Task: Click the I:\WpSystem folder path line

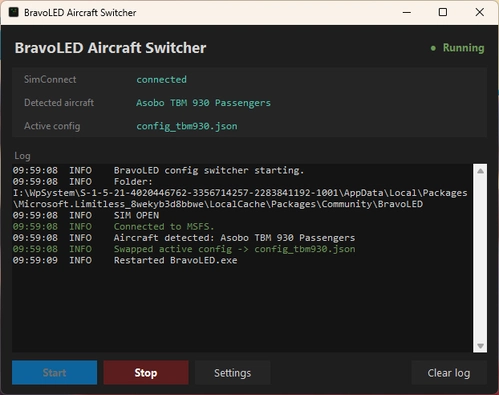Action: click(240, 193)
